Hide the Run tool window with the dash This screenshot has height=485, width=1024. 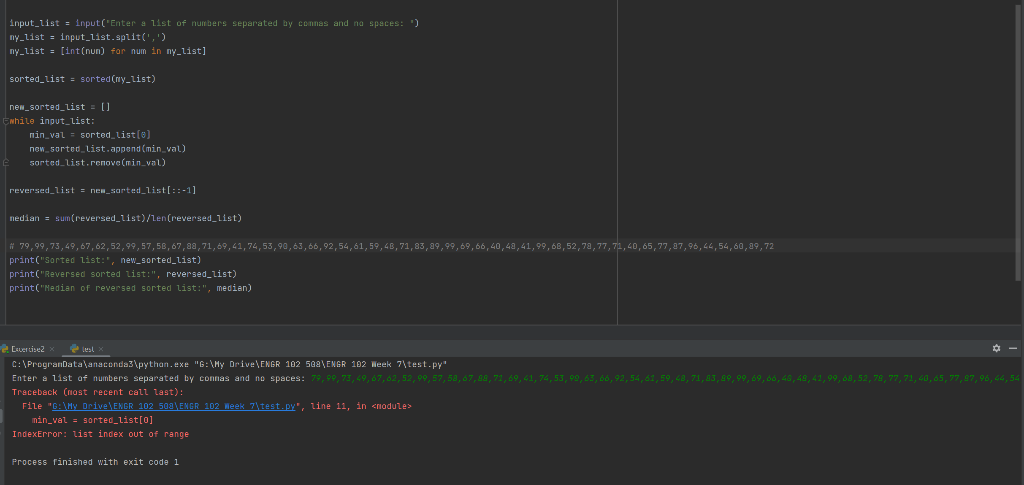point(1012,349)
